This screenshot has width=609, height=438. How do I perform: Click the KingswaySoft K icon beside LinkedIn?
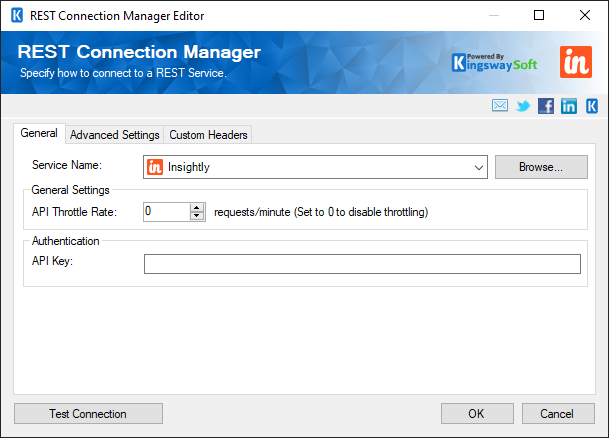(x=592, y=106)
